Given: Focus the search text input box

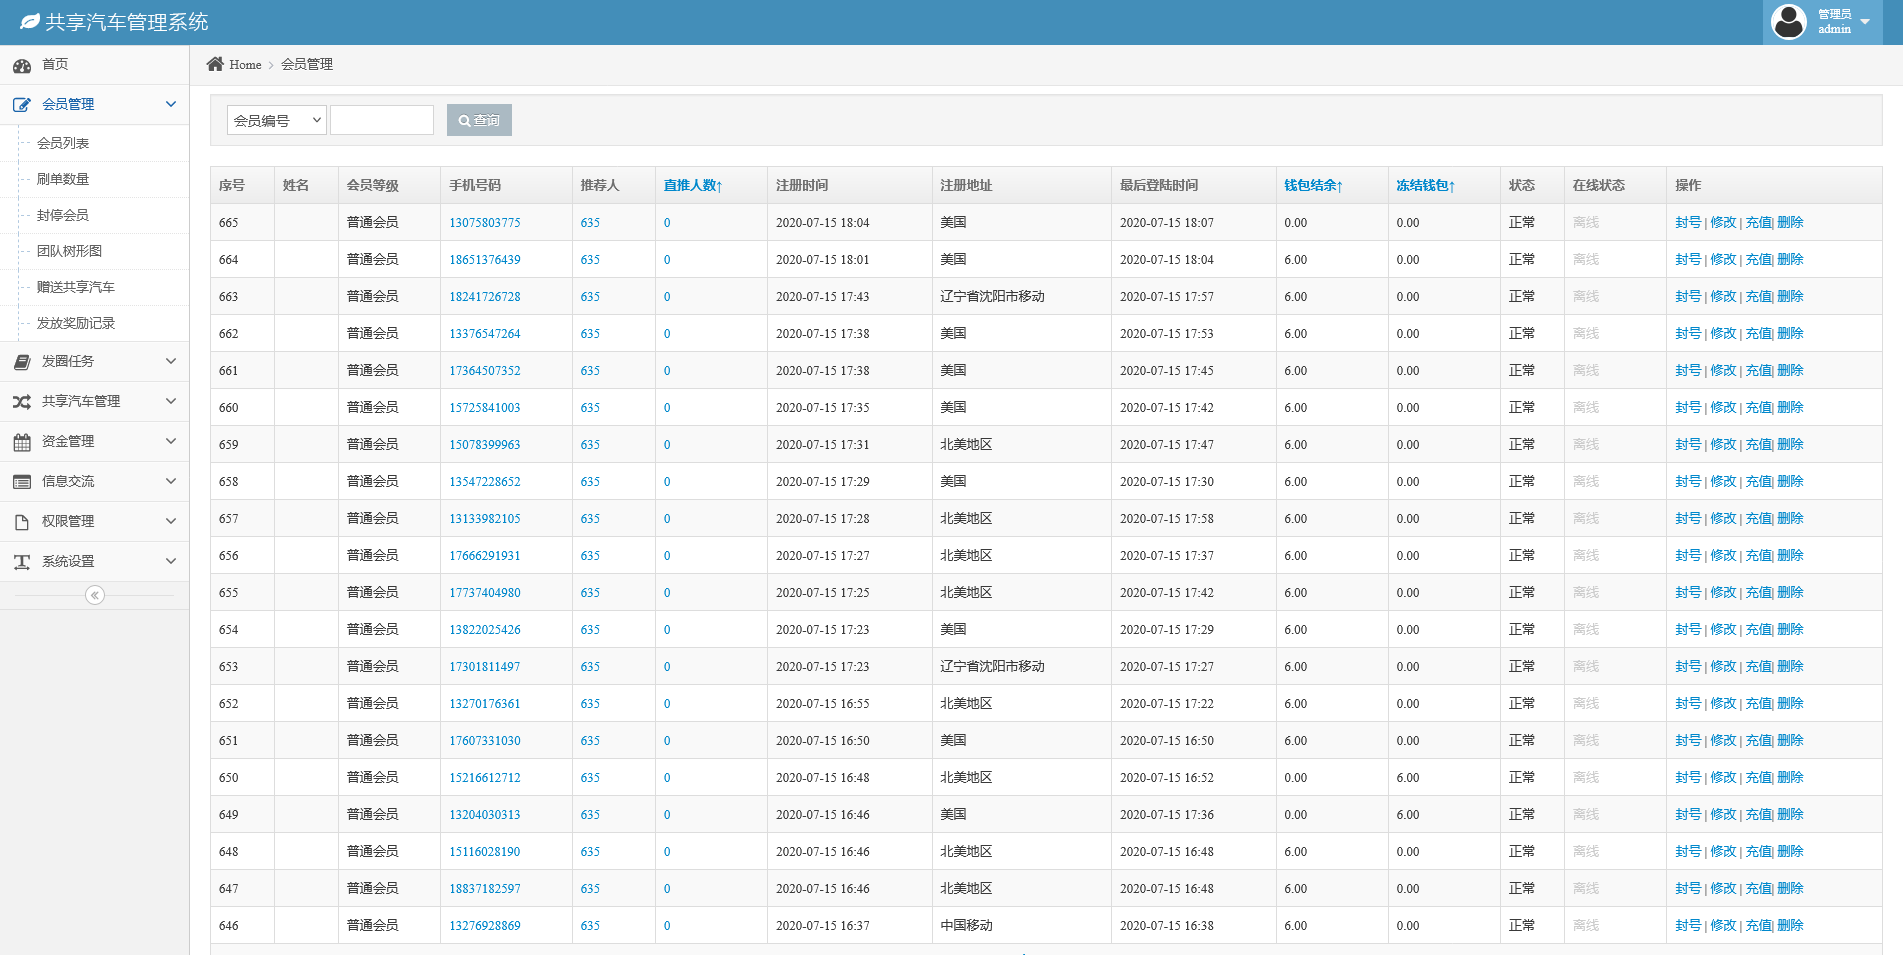Looking at the screenshot, I should pyautogui.click(x=382, y=120).
